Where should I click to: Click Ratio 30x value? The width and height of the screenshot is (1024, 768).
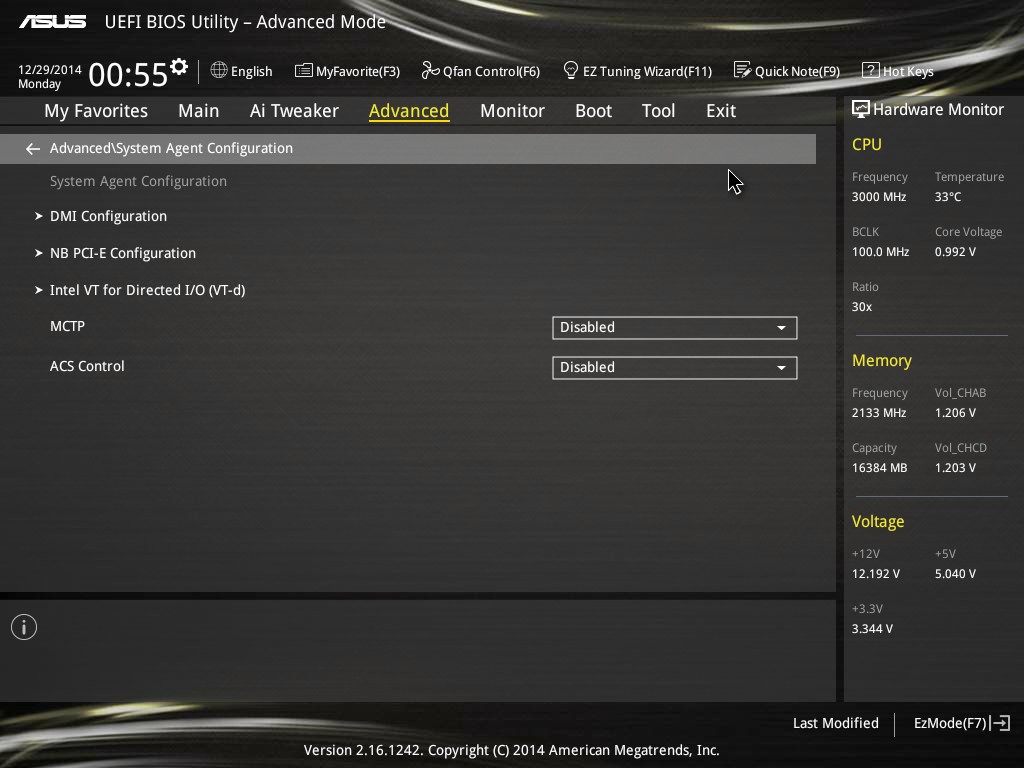click(861, 306)
